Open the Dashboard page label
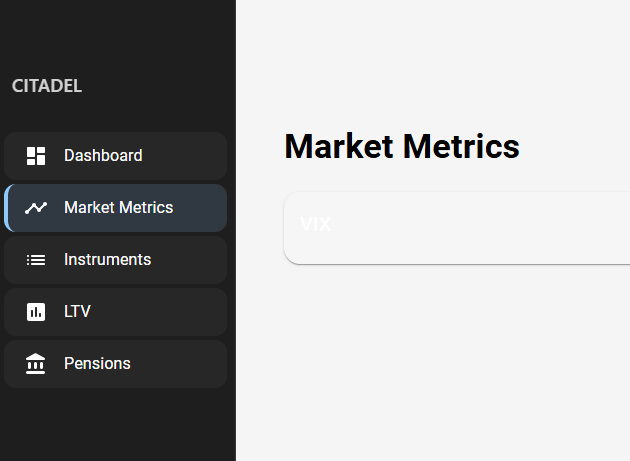 (x=103, y=156)
